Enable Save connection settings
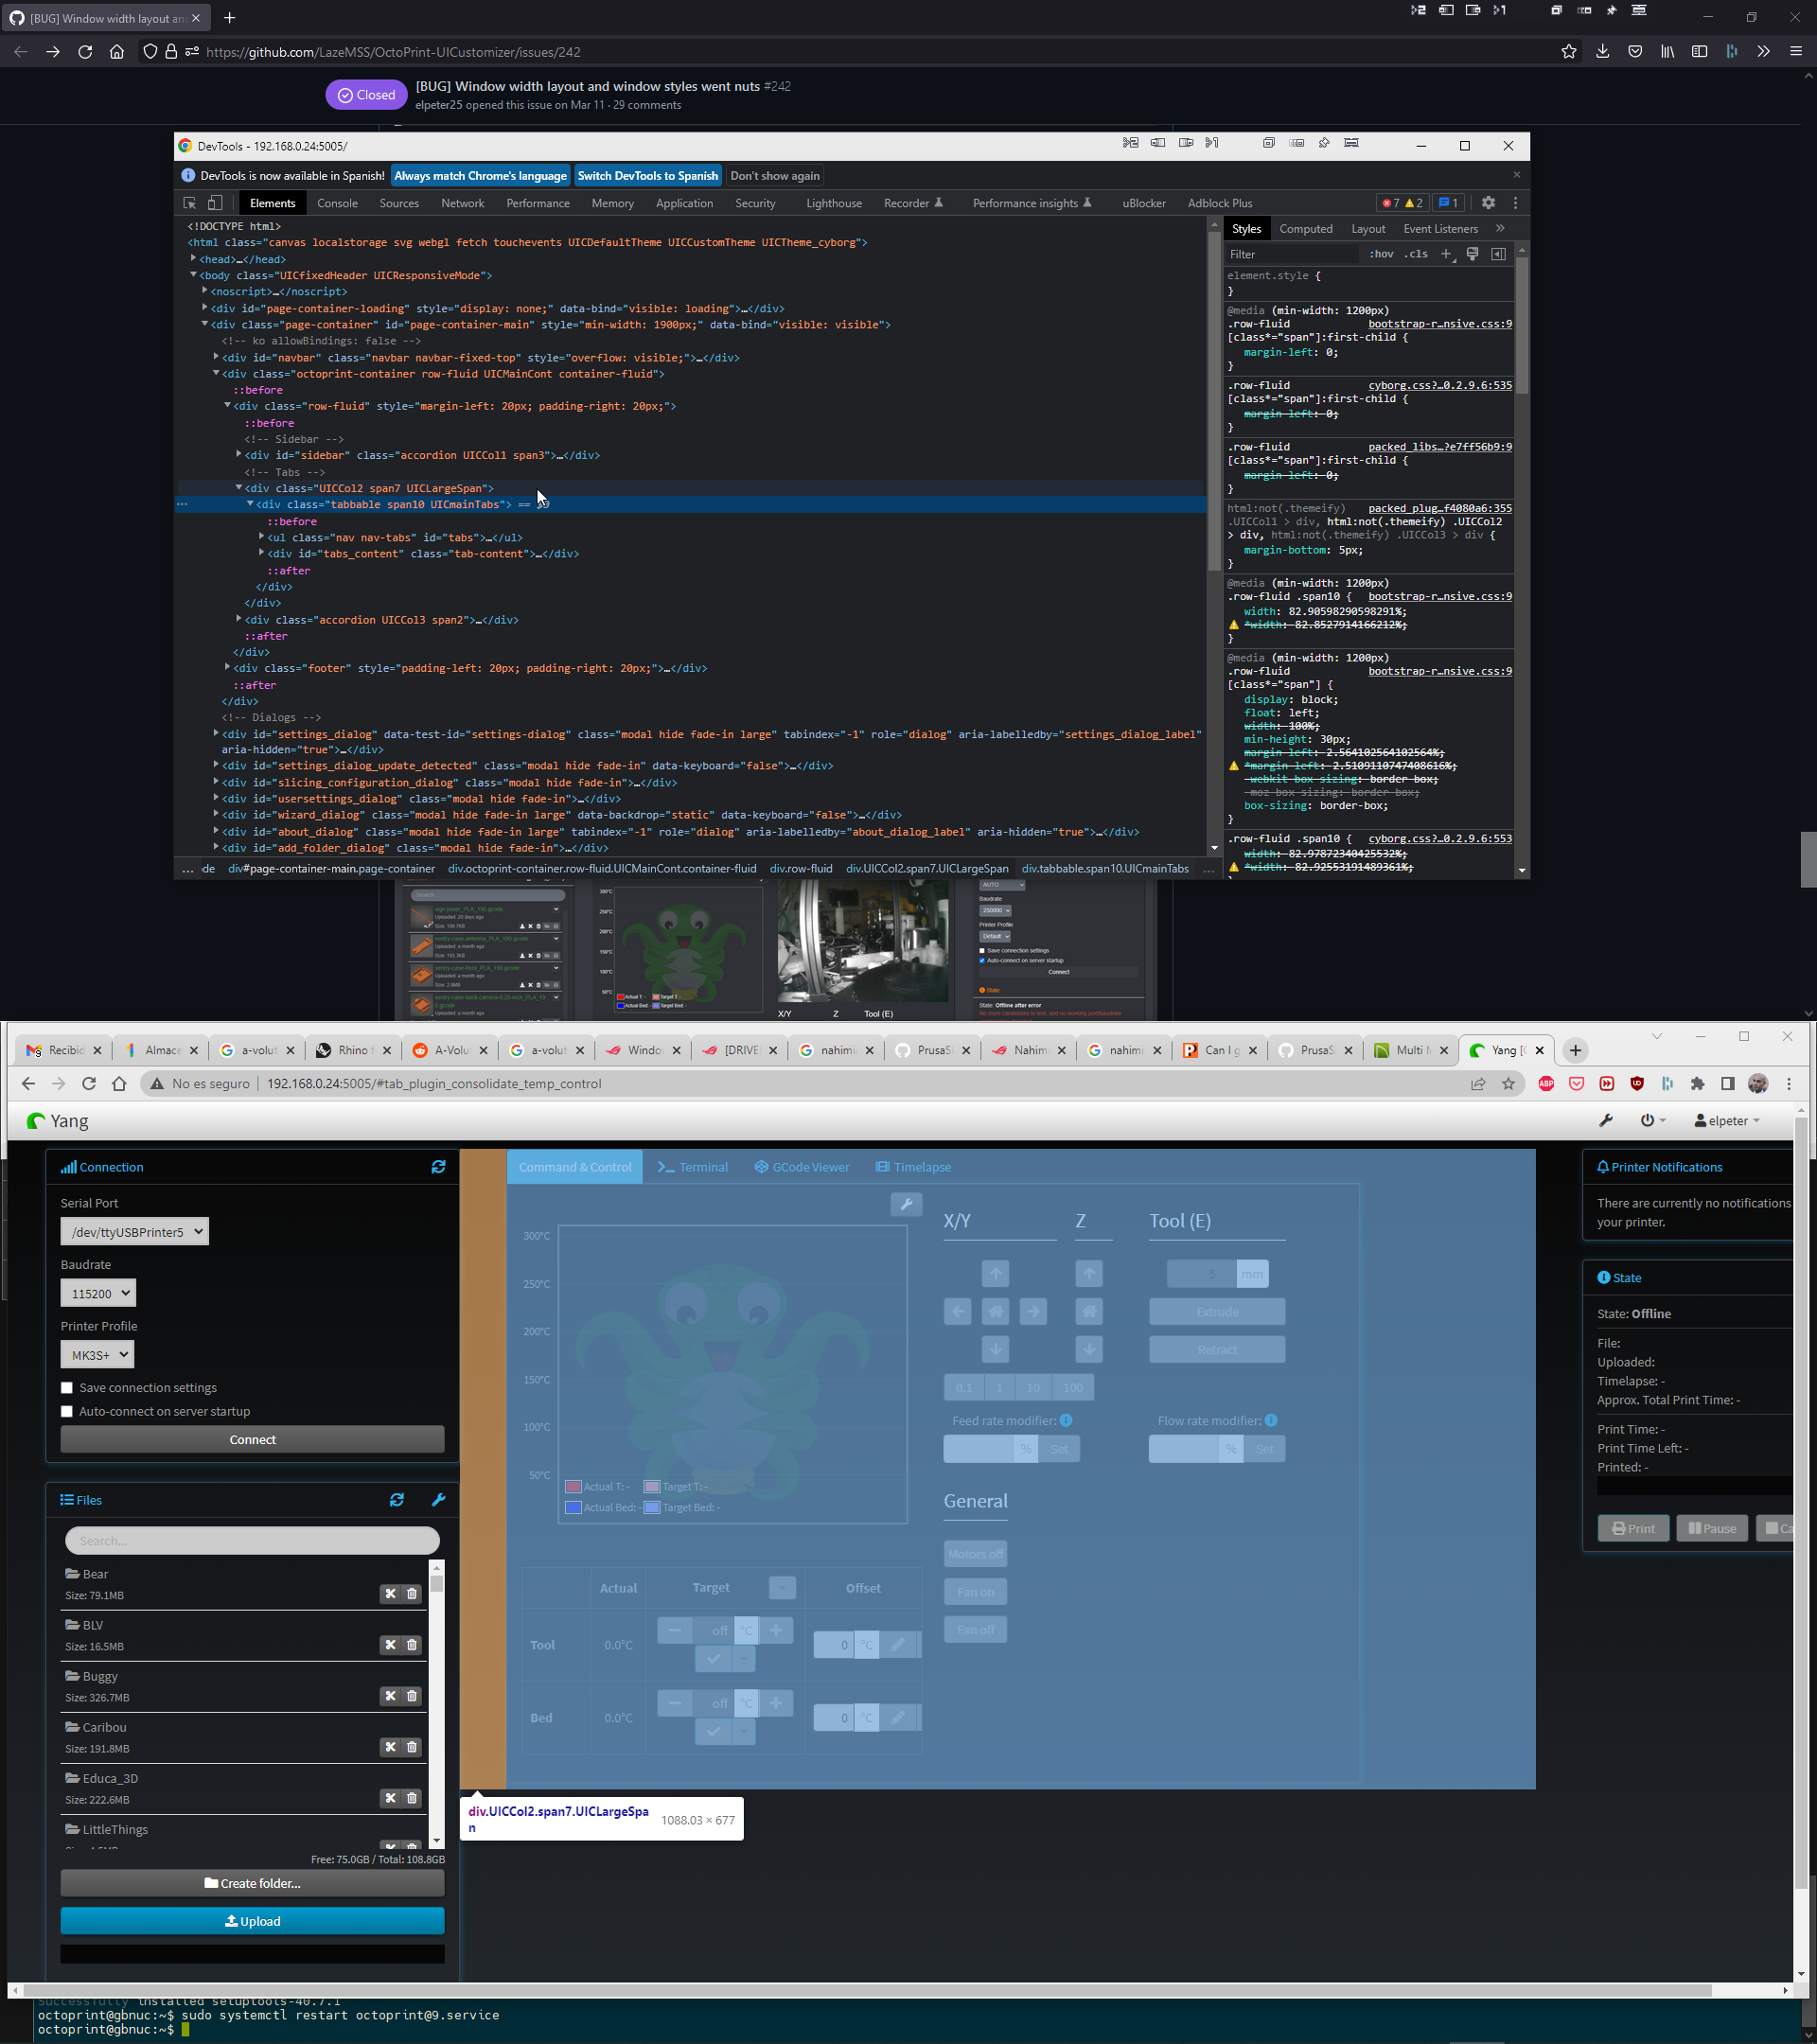Viewport: 1817px width, 2044px height. [67, 1387]
